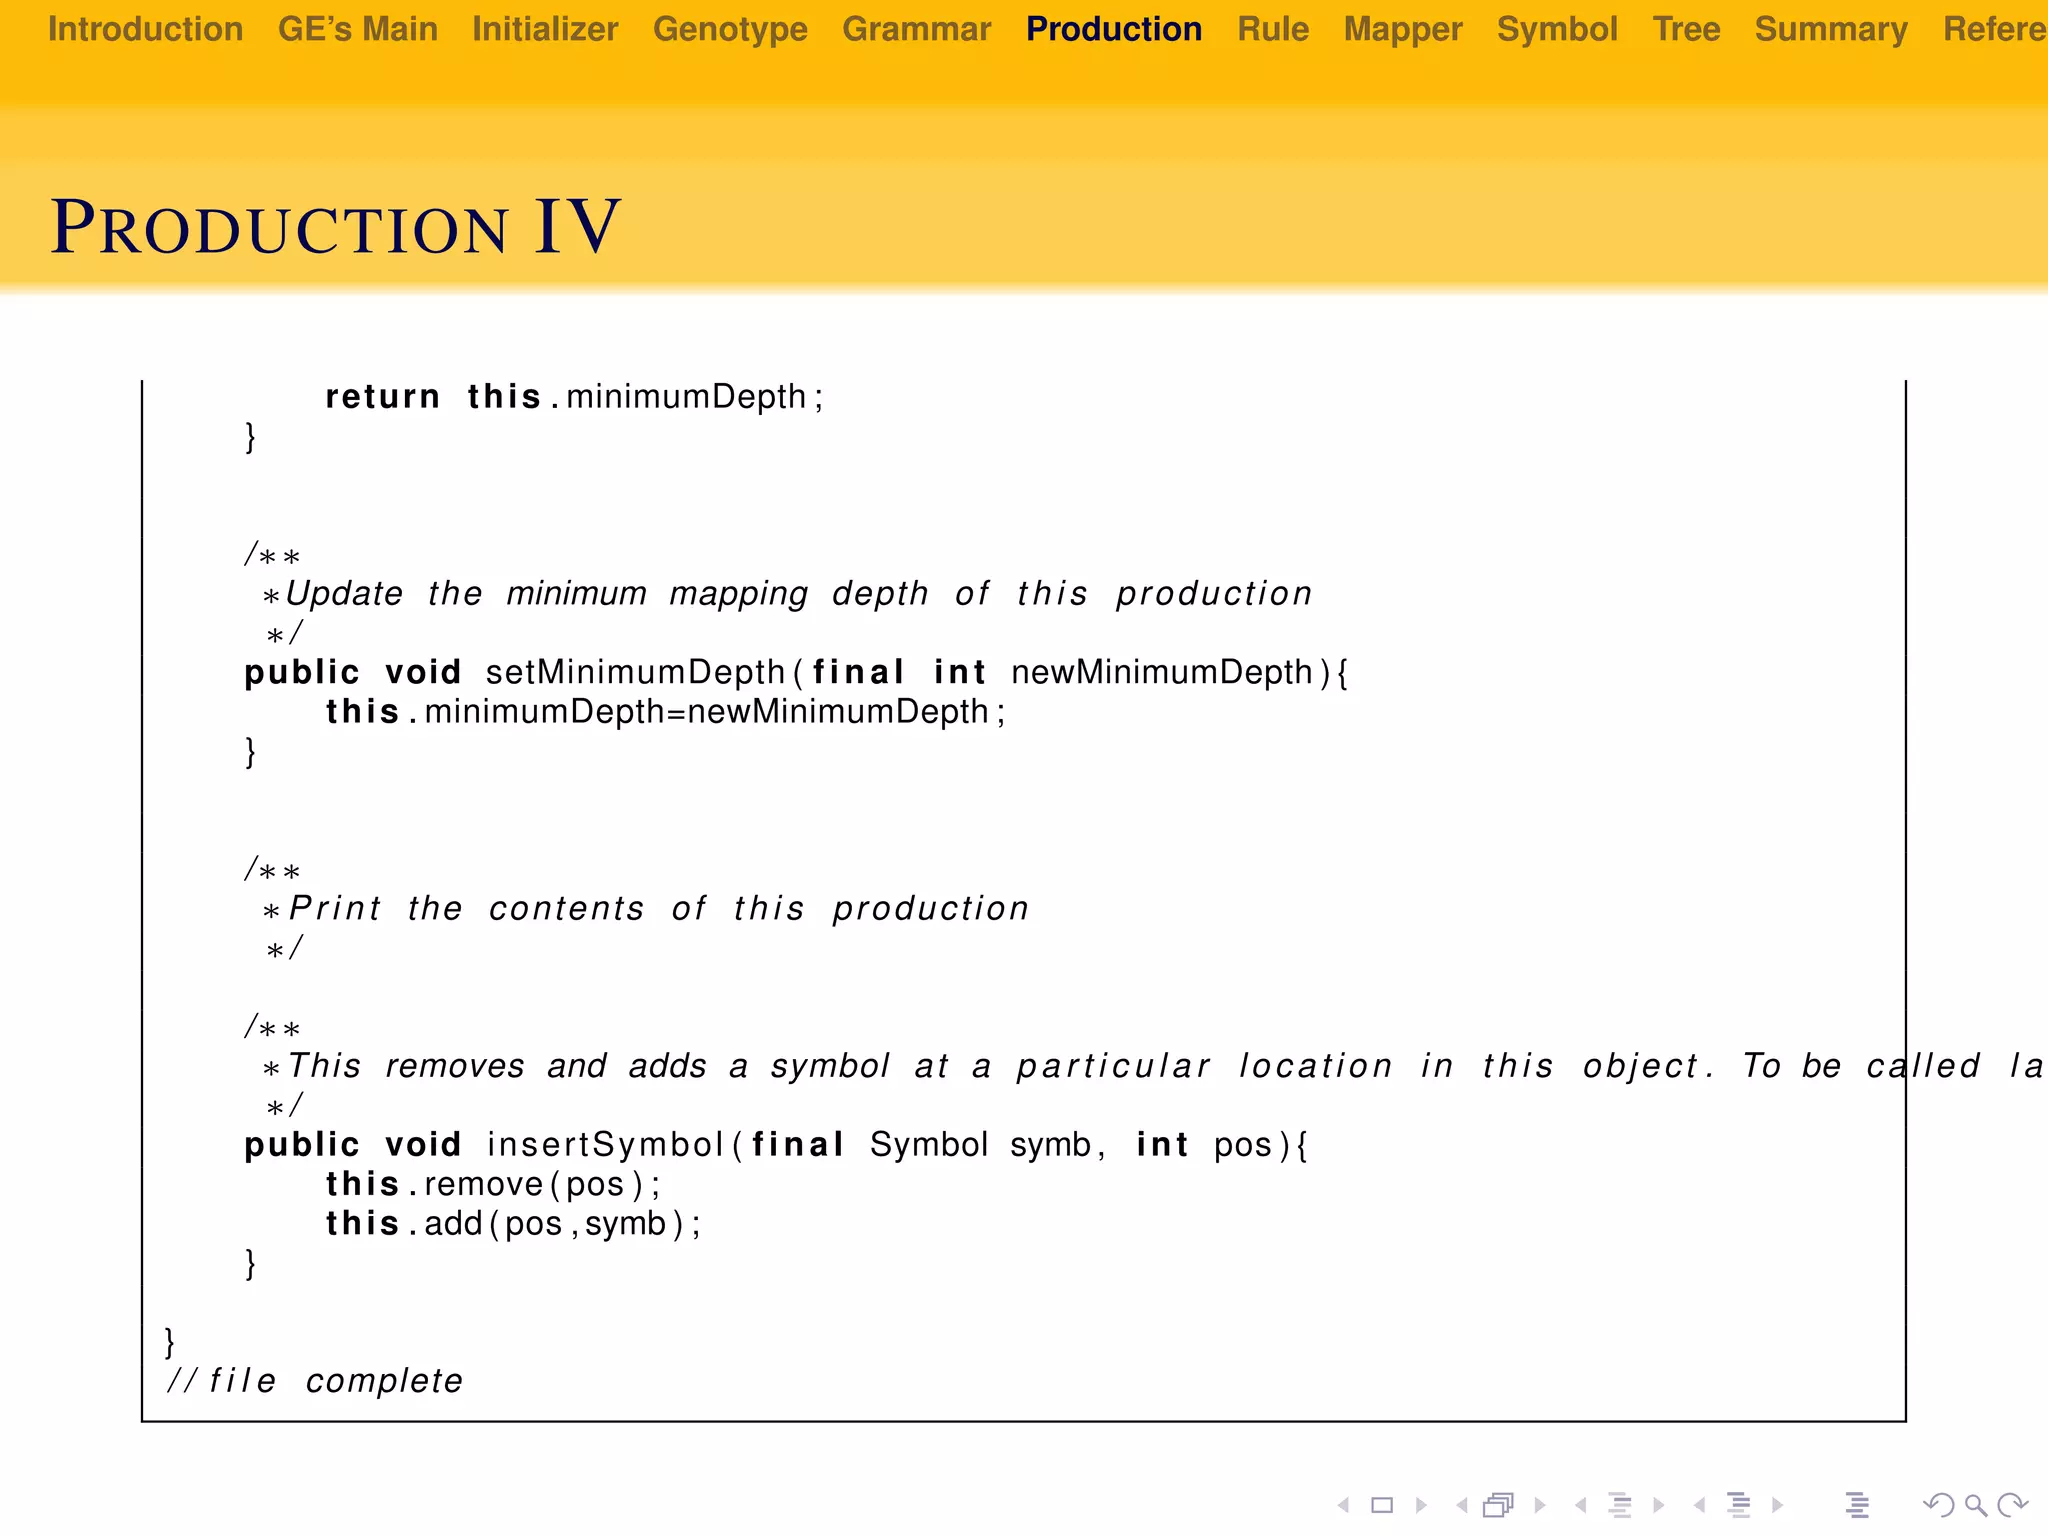Jump to previous frame arrow
The image size is (2048, 1536).
pyautogui.click(x=1462, y=1505)
